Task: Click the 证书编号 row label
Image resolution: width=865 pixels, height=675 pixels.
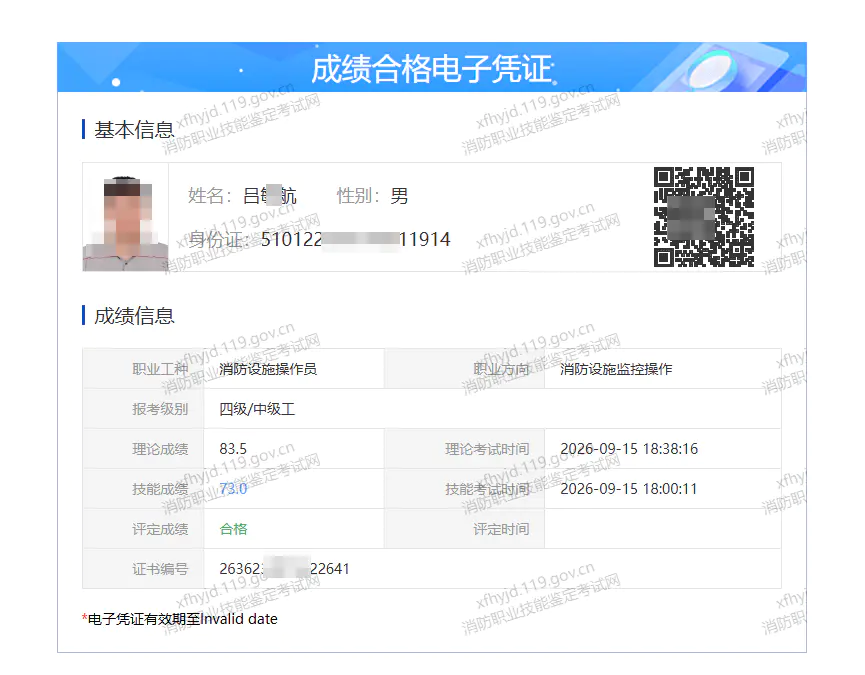Action: (x=160, y=569)
